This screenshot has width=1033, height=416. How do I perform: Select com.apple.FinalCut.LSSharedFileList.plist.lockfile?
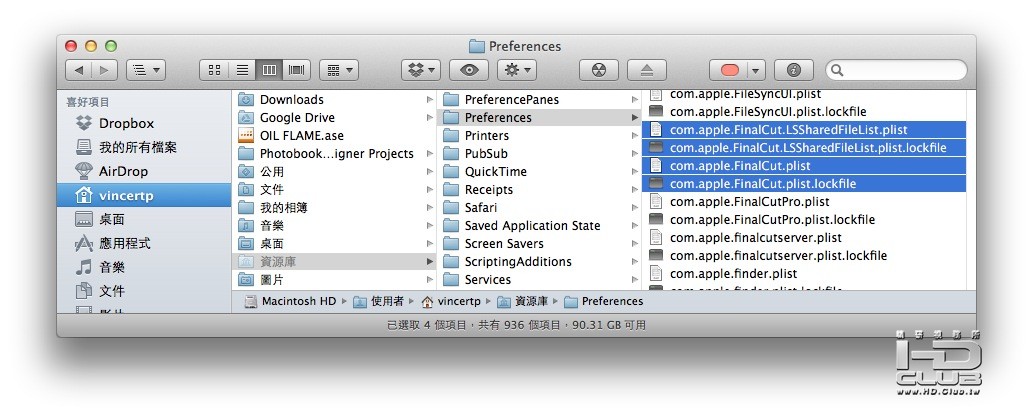(804, 148)
